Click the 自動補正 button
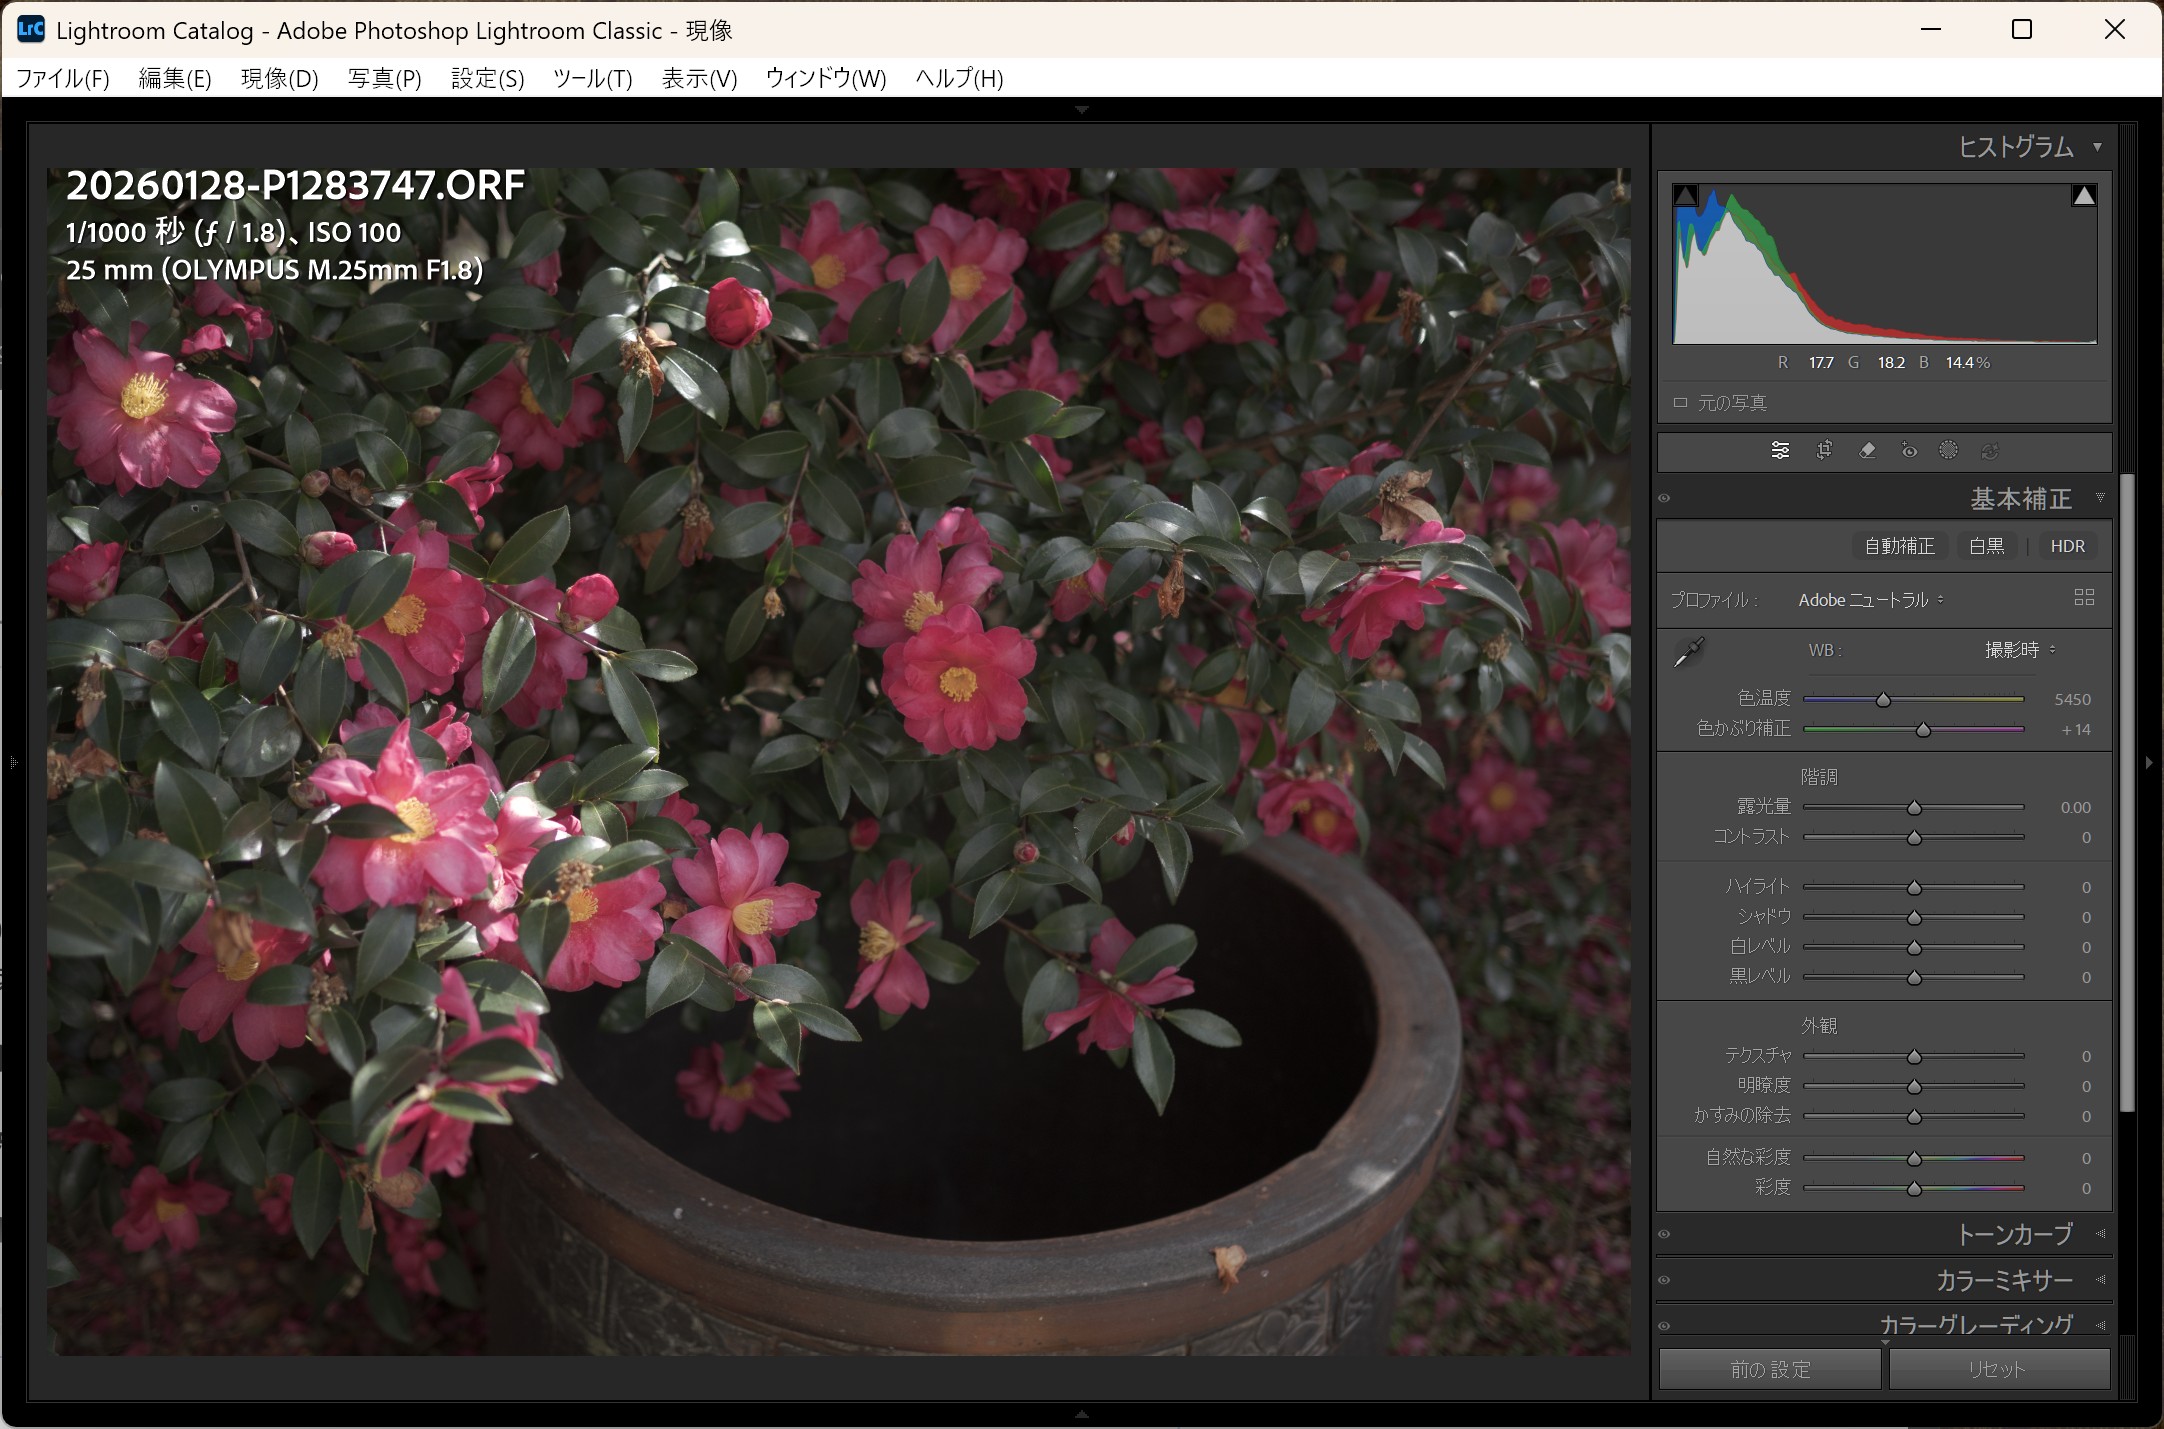This screenshot has height=1429, width=2164. click(1899, 546)
